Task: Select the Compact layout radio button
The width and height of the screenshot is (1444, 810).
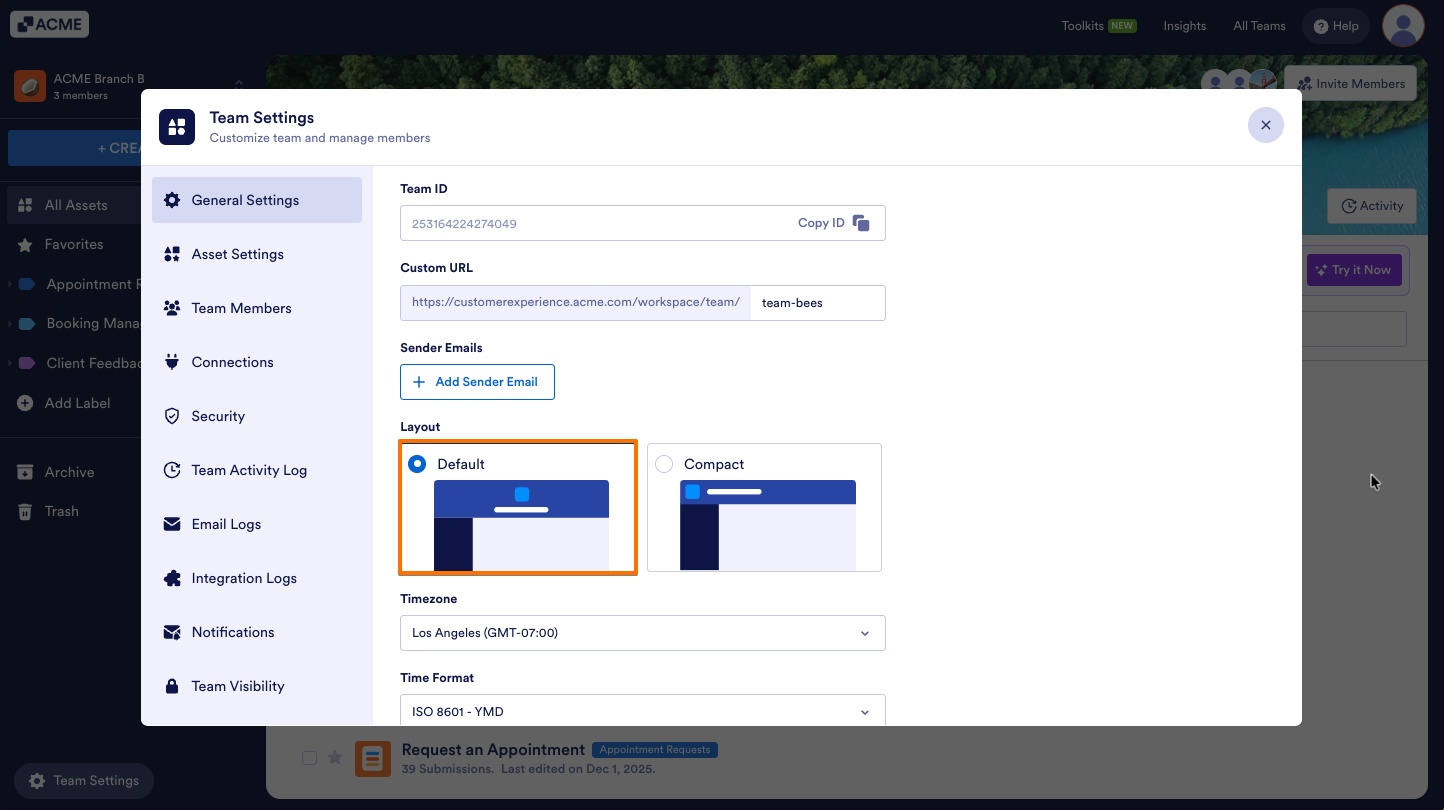Action: tap(664, 464)
